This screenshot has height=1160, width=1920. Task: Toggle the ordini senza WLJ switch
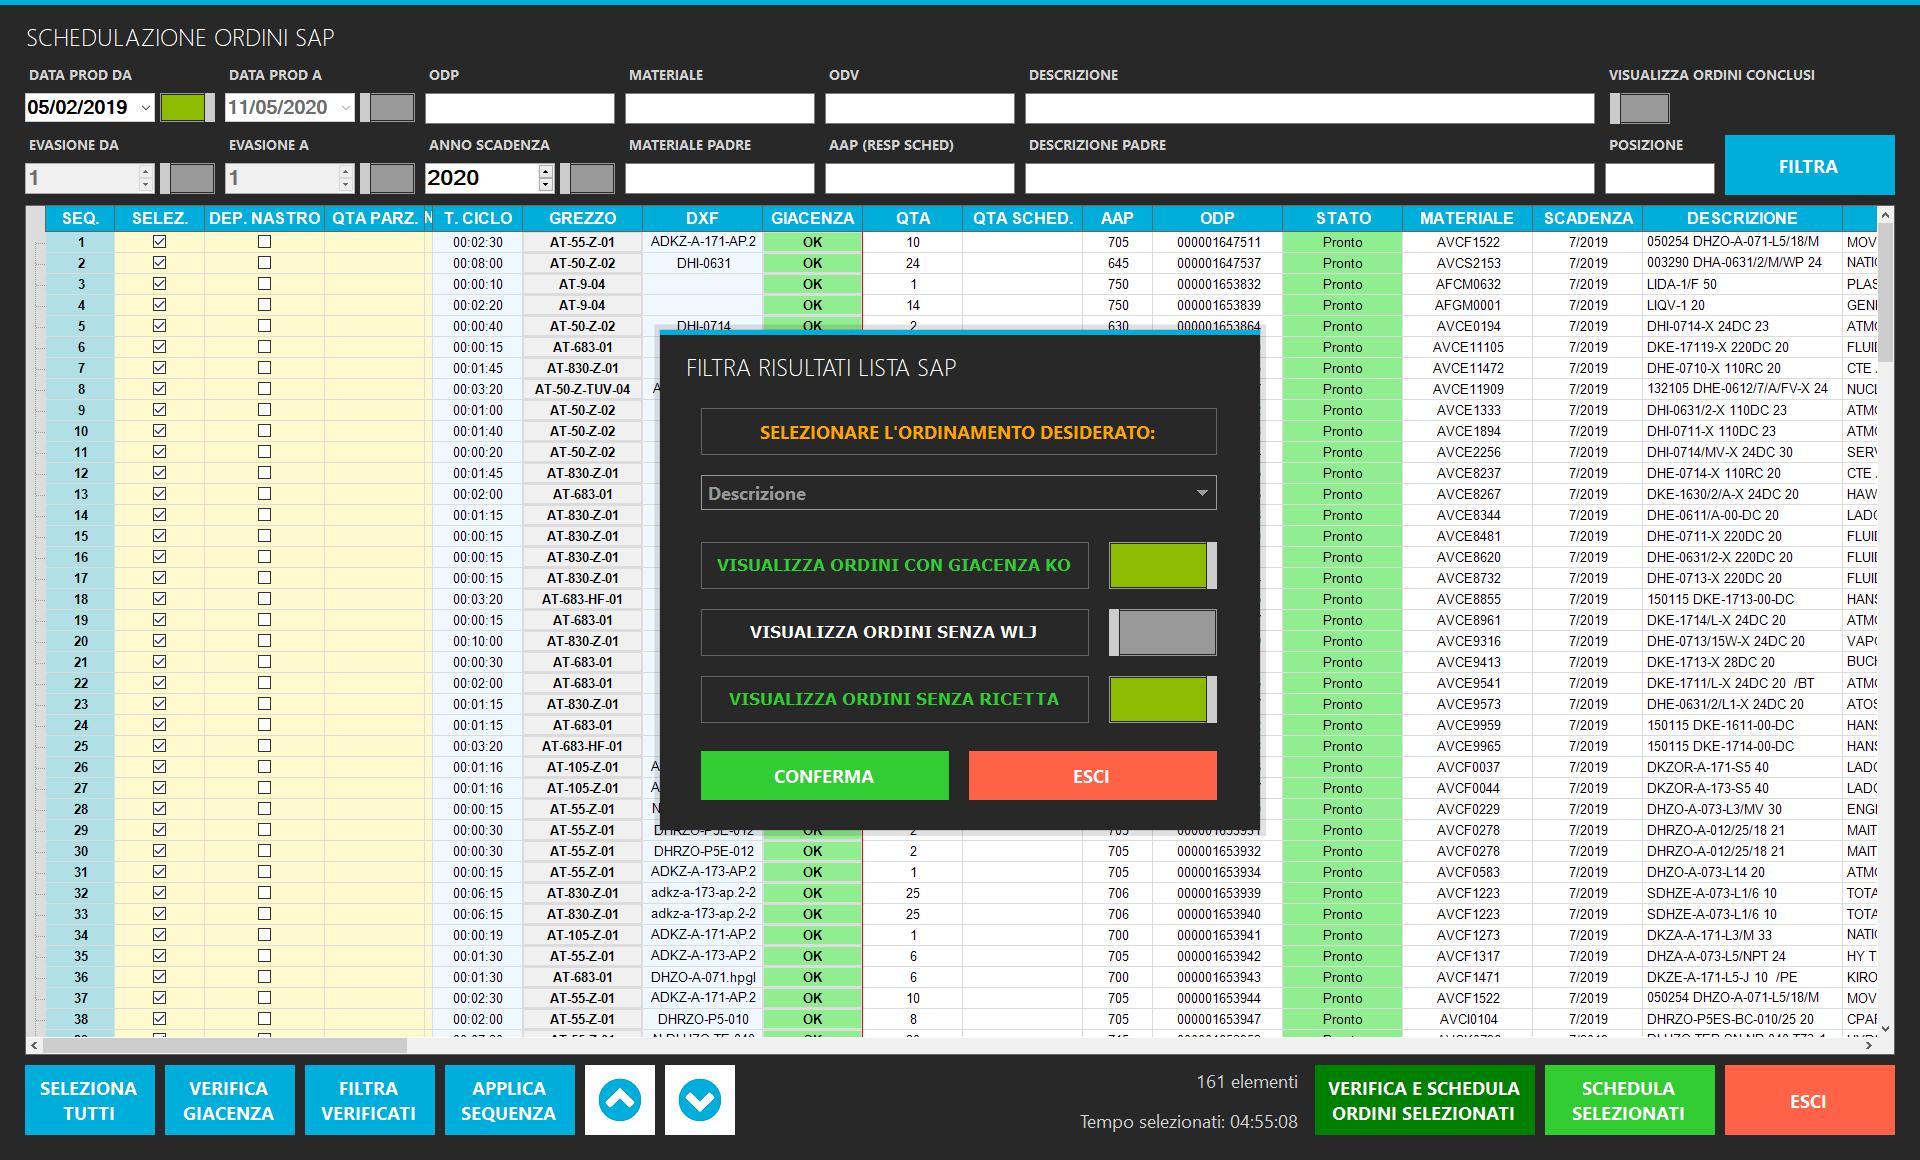[x=1163, y=632]
